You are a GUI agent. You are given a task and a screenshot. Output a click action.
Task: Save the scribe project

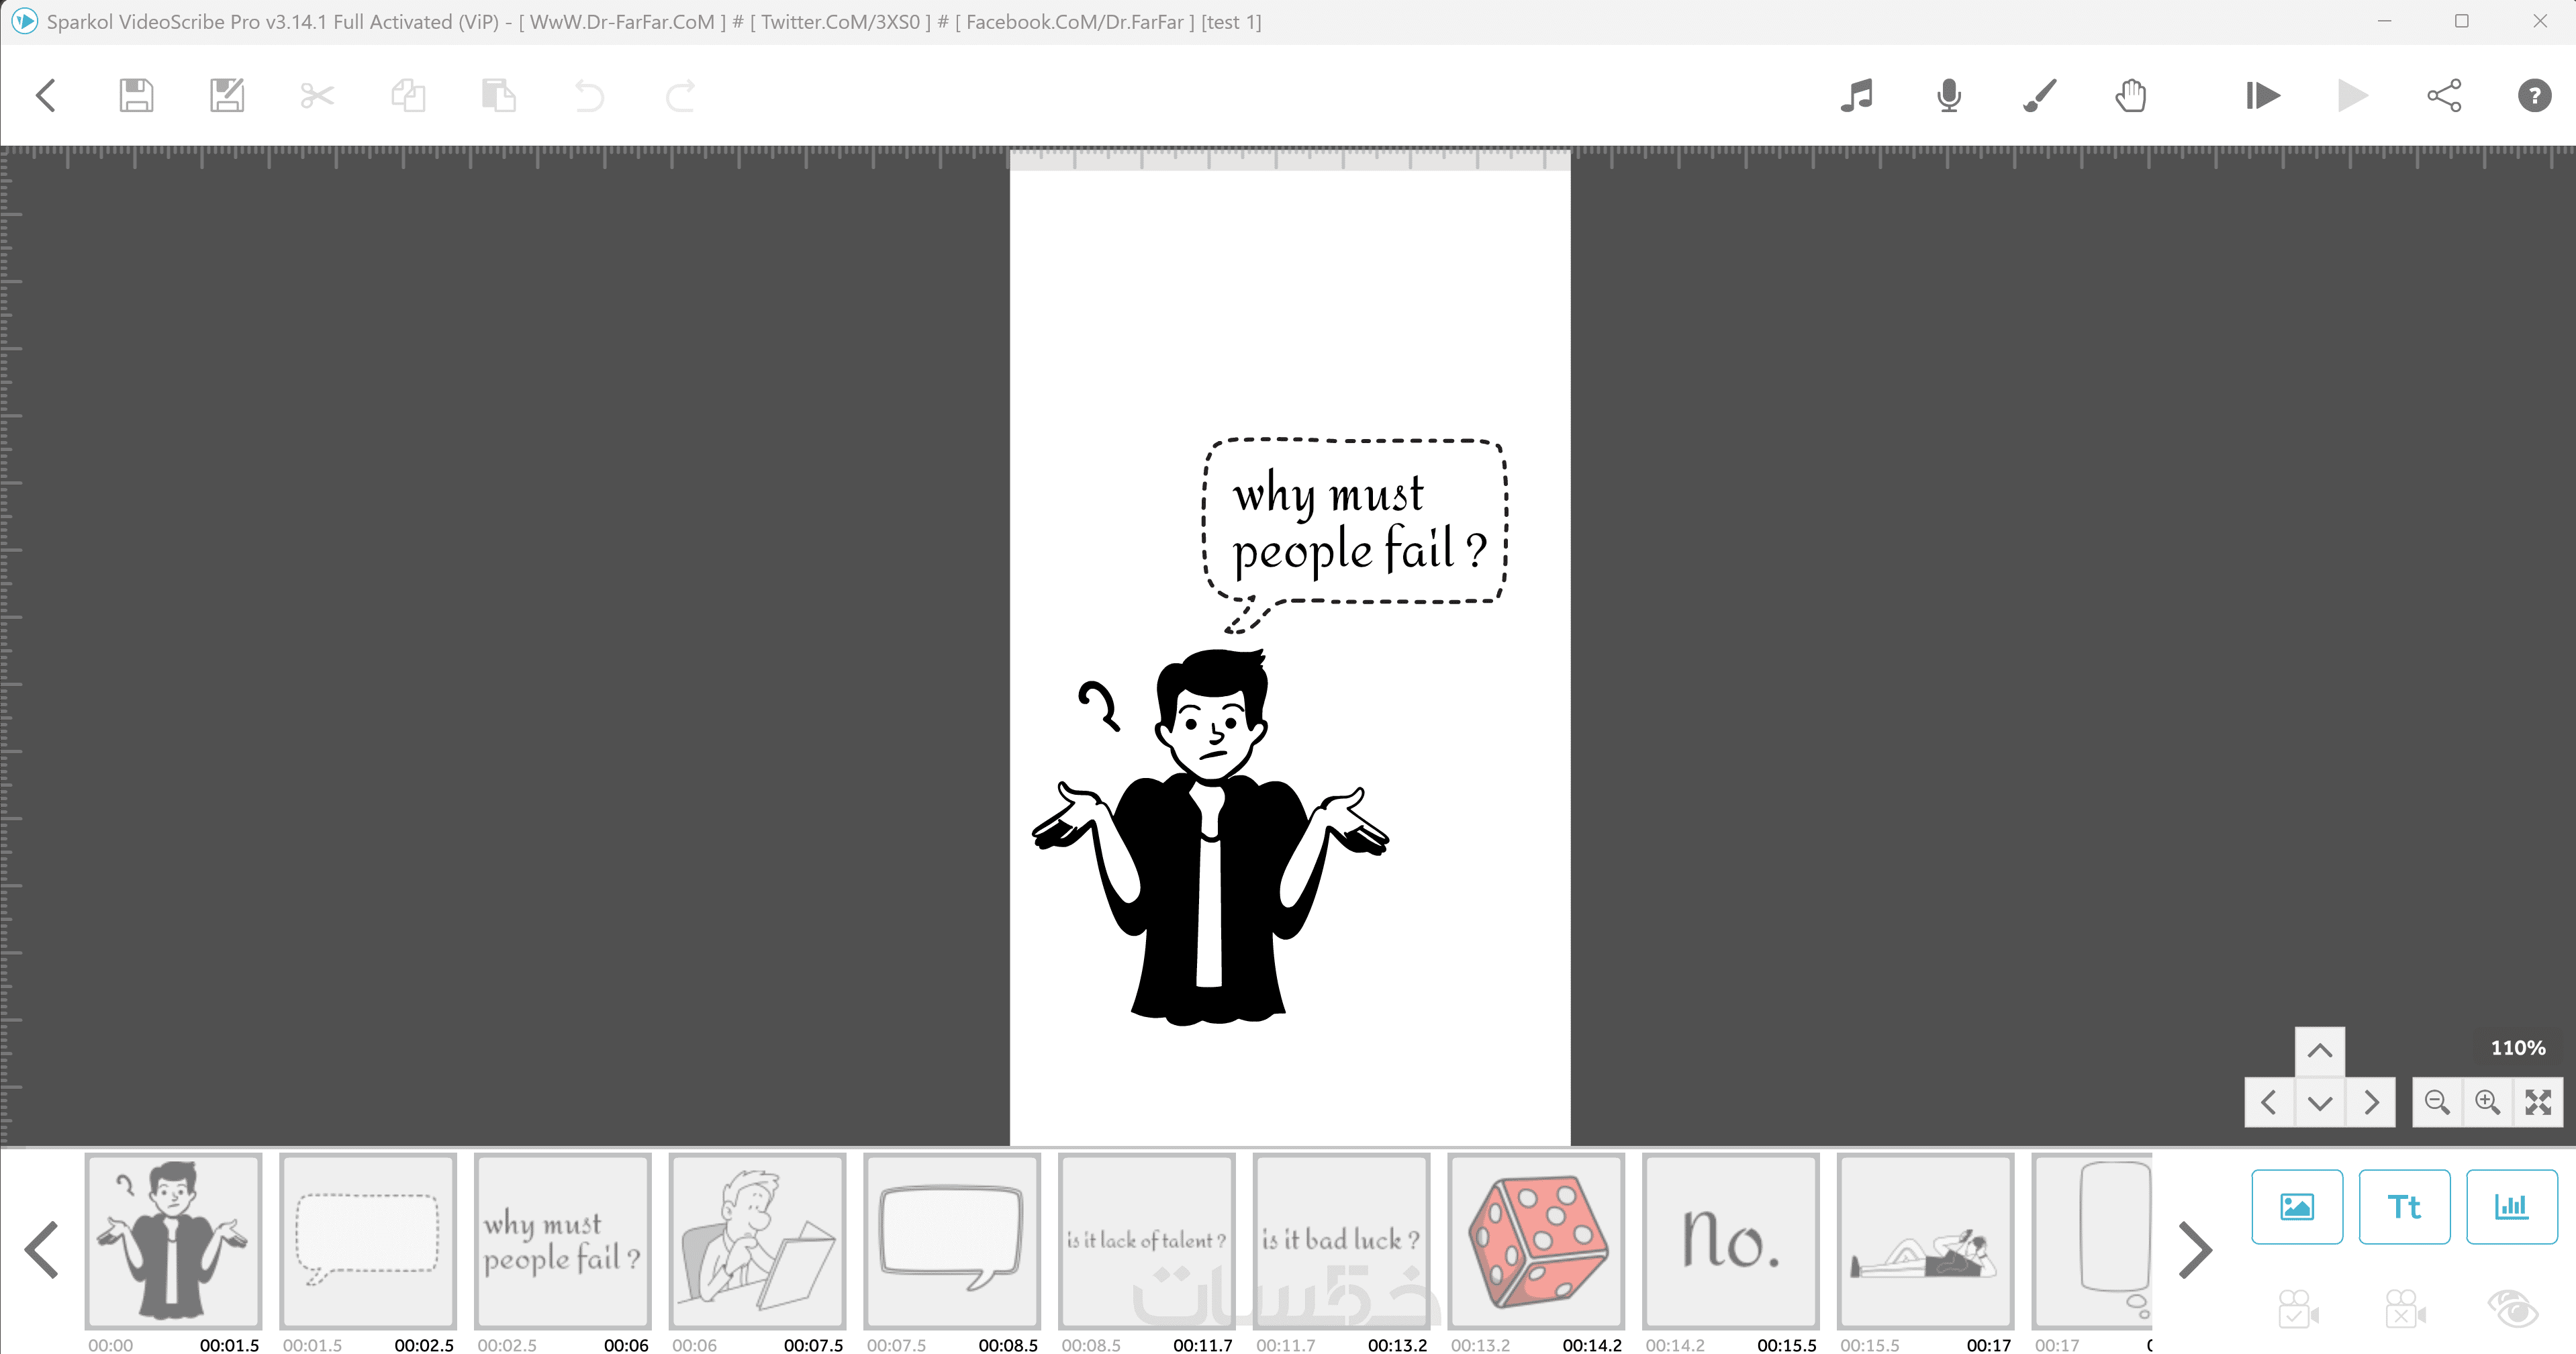pos(136,96)
